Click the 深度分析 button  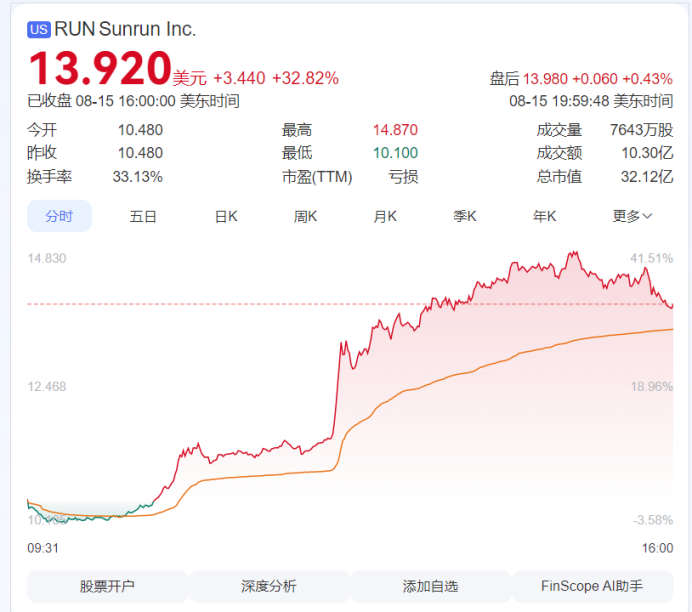click(269, 586)
